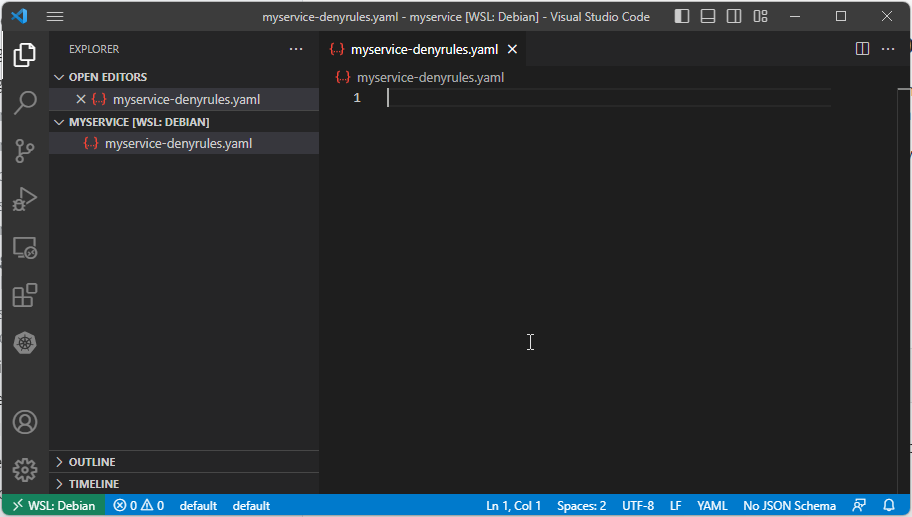Image resolution: width=912 pixels, height=517 pixels.
Task: Collapse the Open Editors section
Action: pyautogui.click(x=107, y=77)
